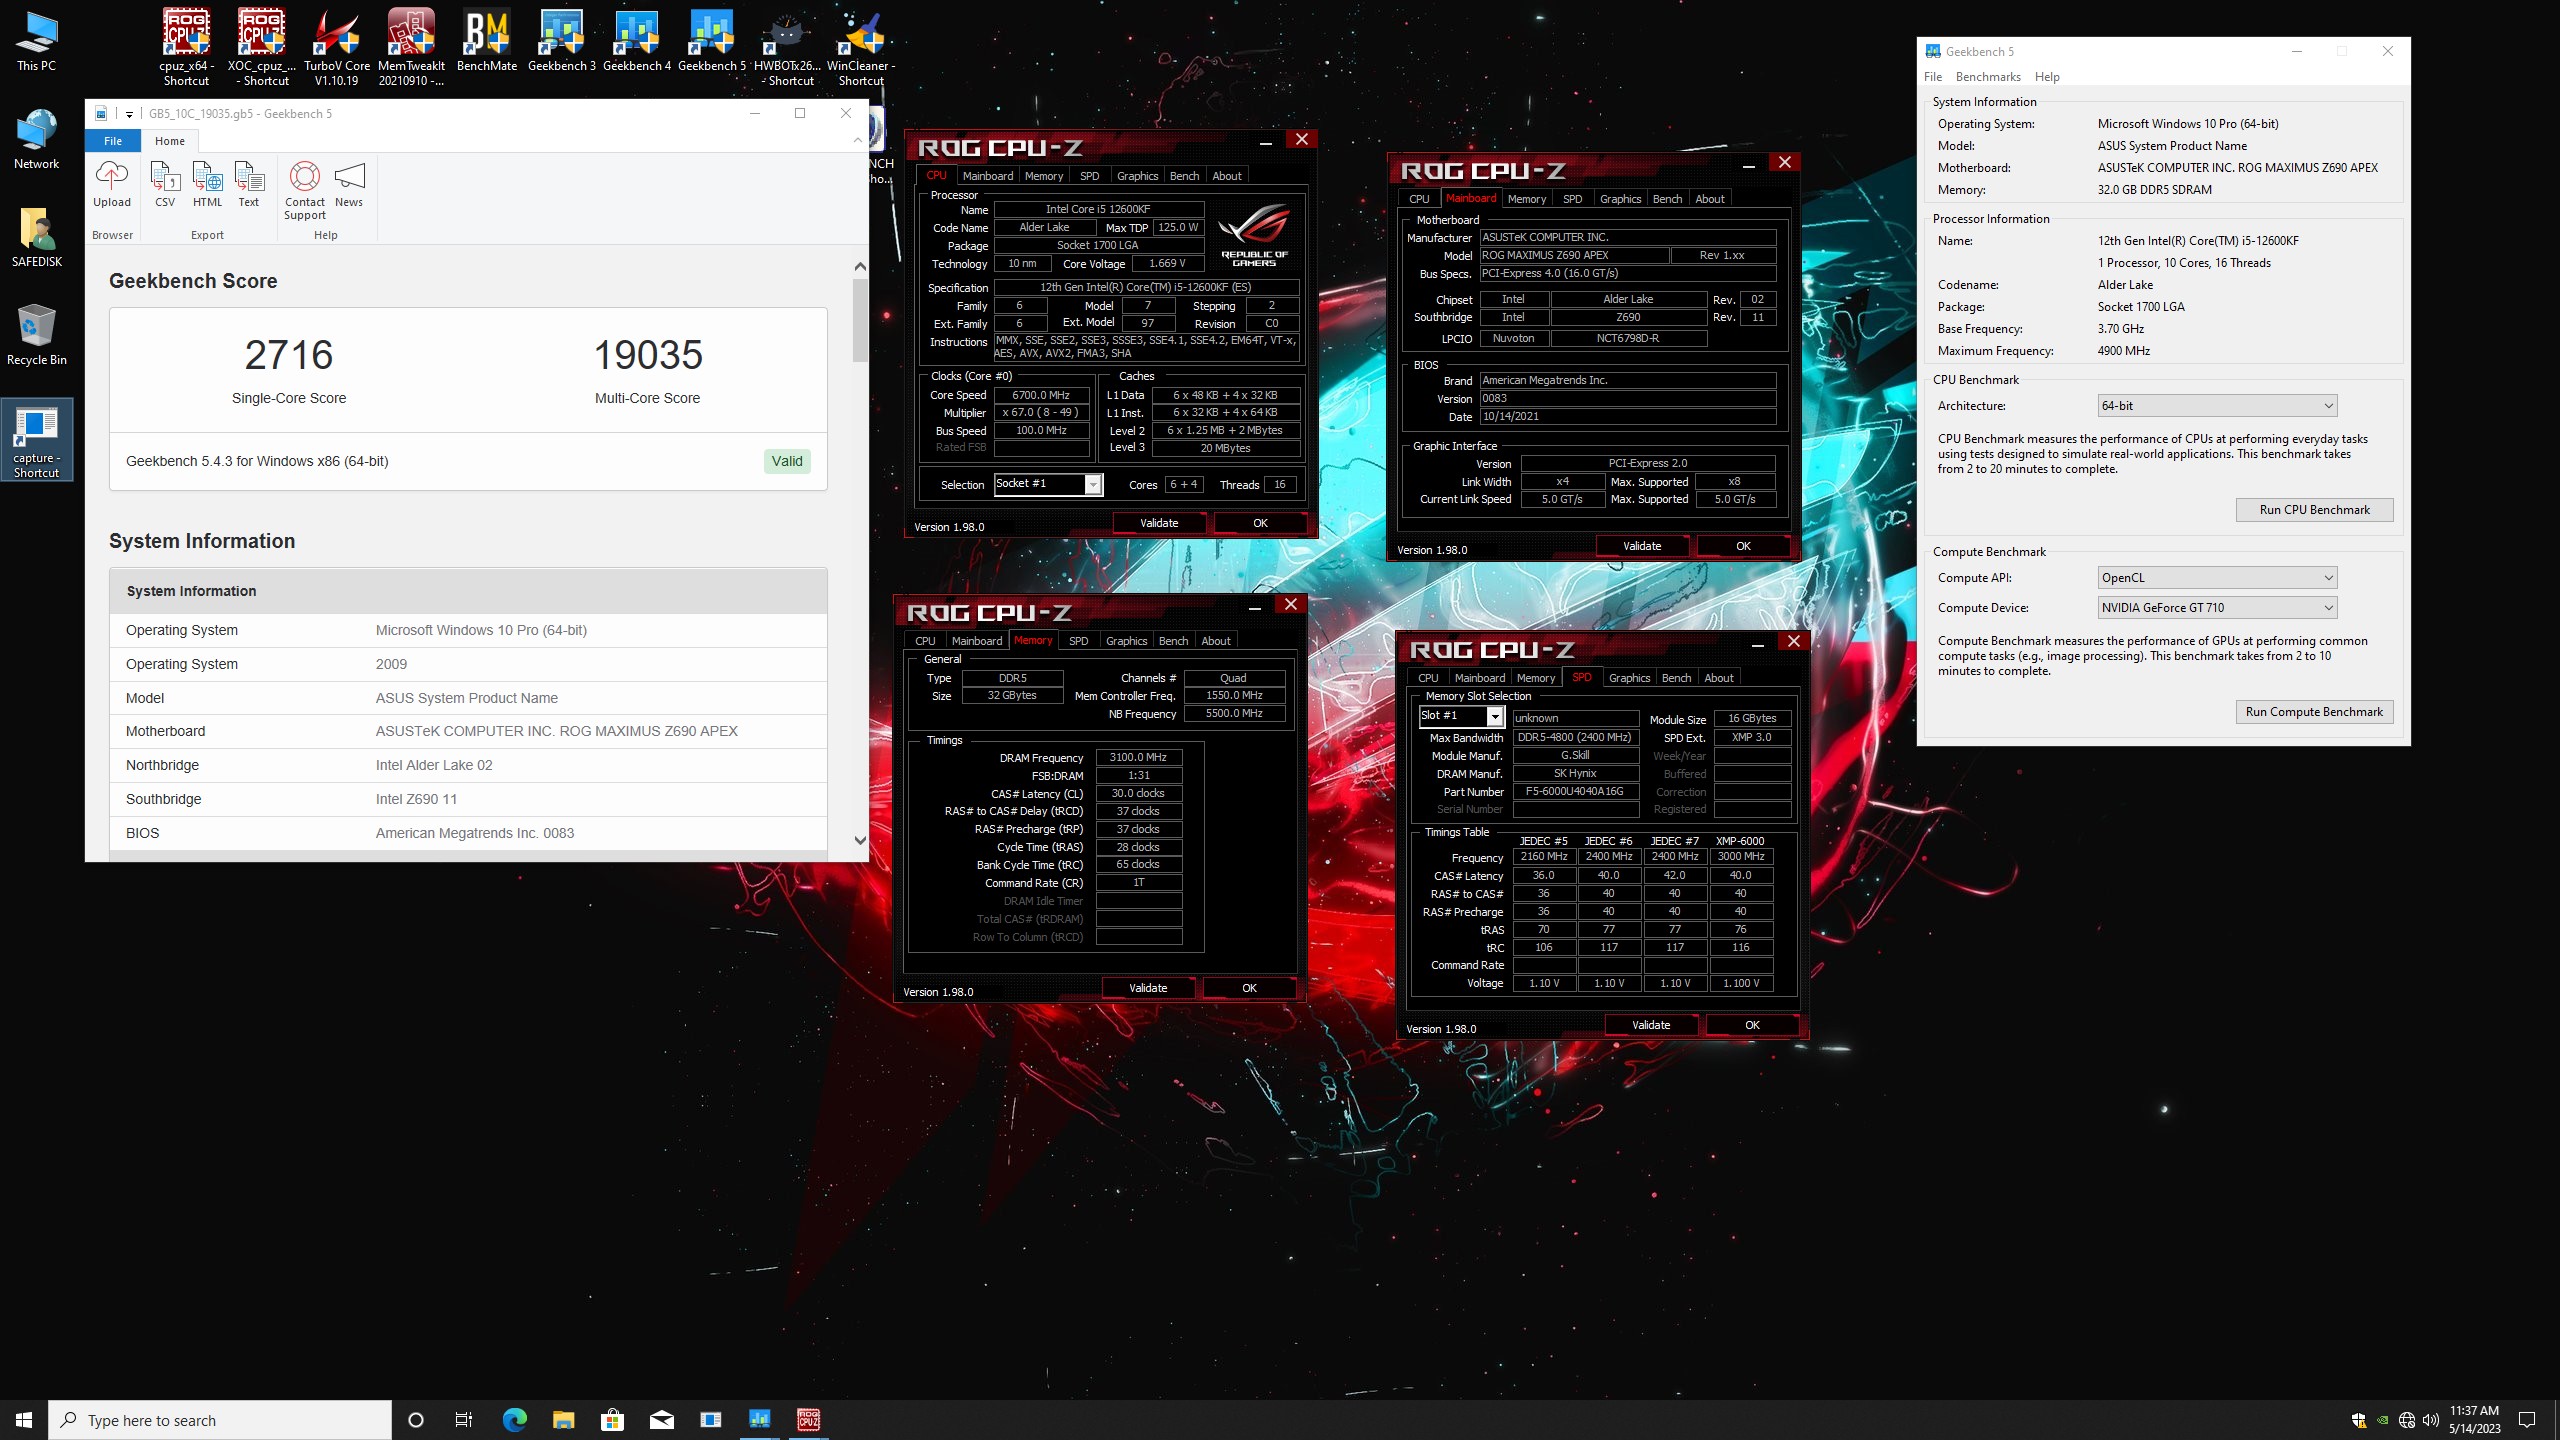Image resolution: width=2560 pixels, height=1440 pixels.
Task: Select the capture shortcut icon
Action: [36, 440]
